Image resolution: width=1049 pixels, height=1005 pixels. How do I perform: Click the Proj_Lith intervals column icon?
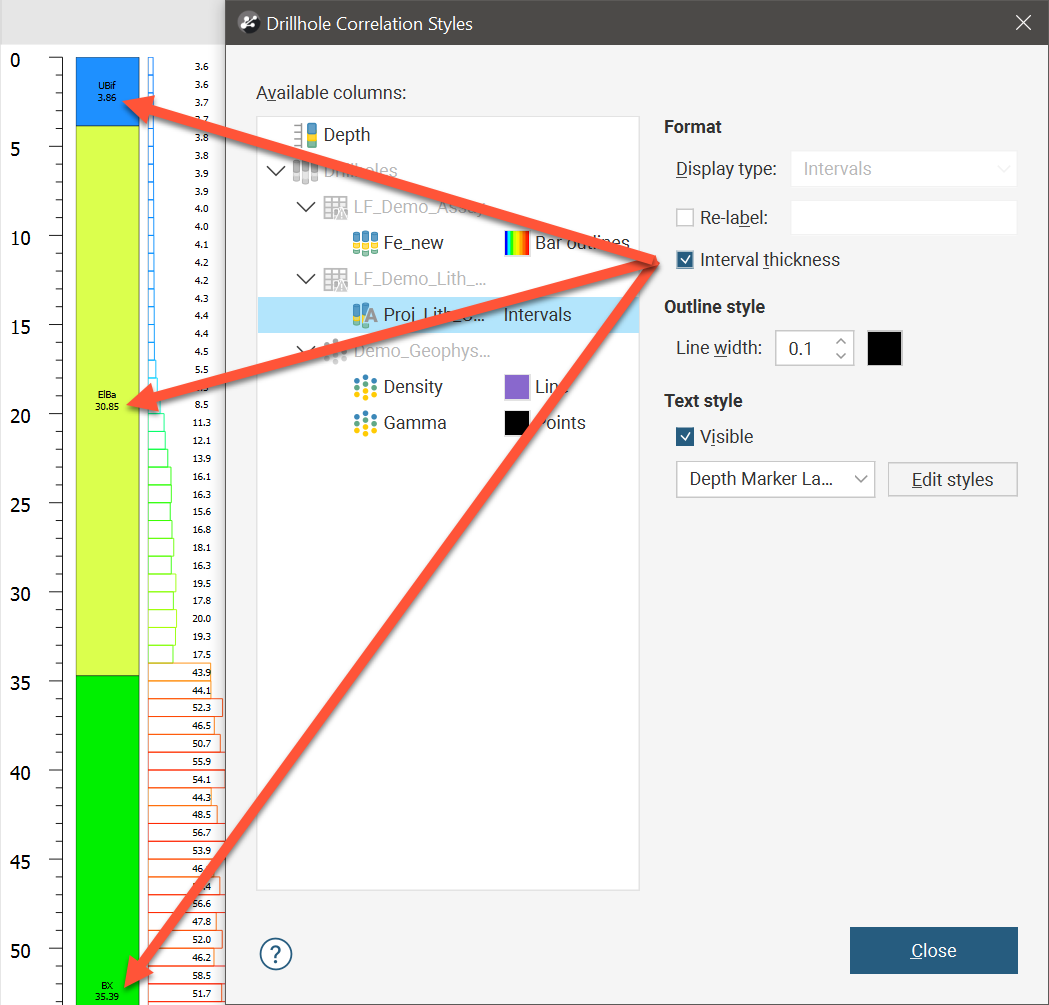[365, 315]
